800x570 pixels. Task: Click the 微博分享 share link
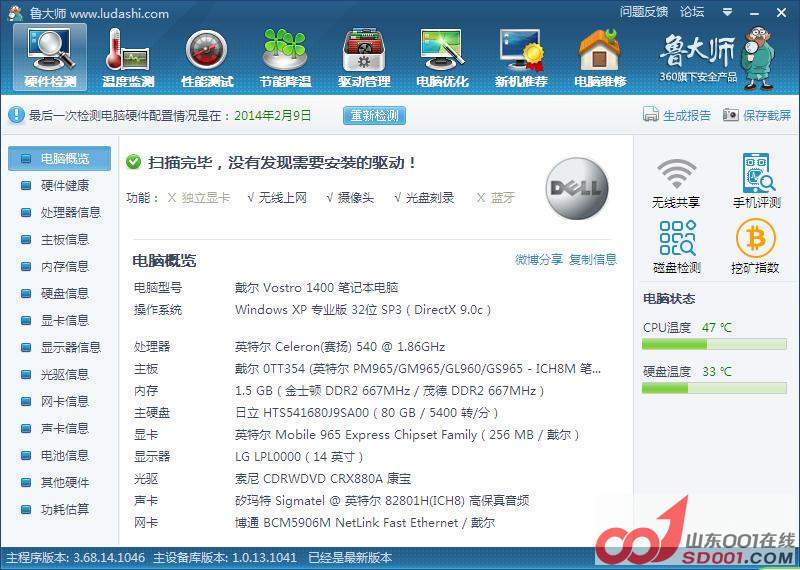click(x=539, y=260)
